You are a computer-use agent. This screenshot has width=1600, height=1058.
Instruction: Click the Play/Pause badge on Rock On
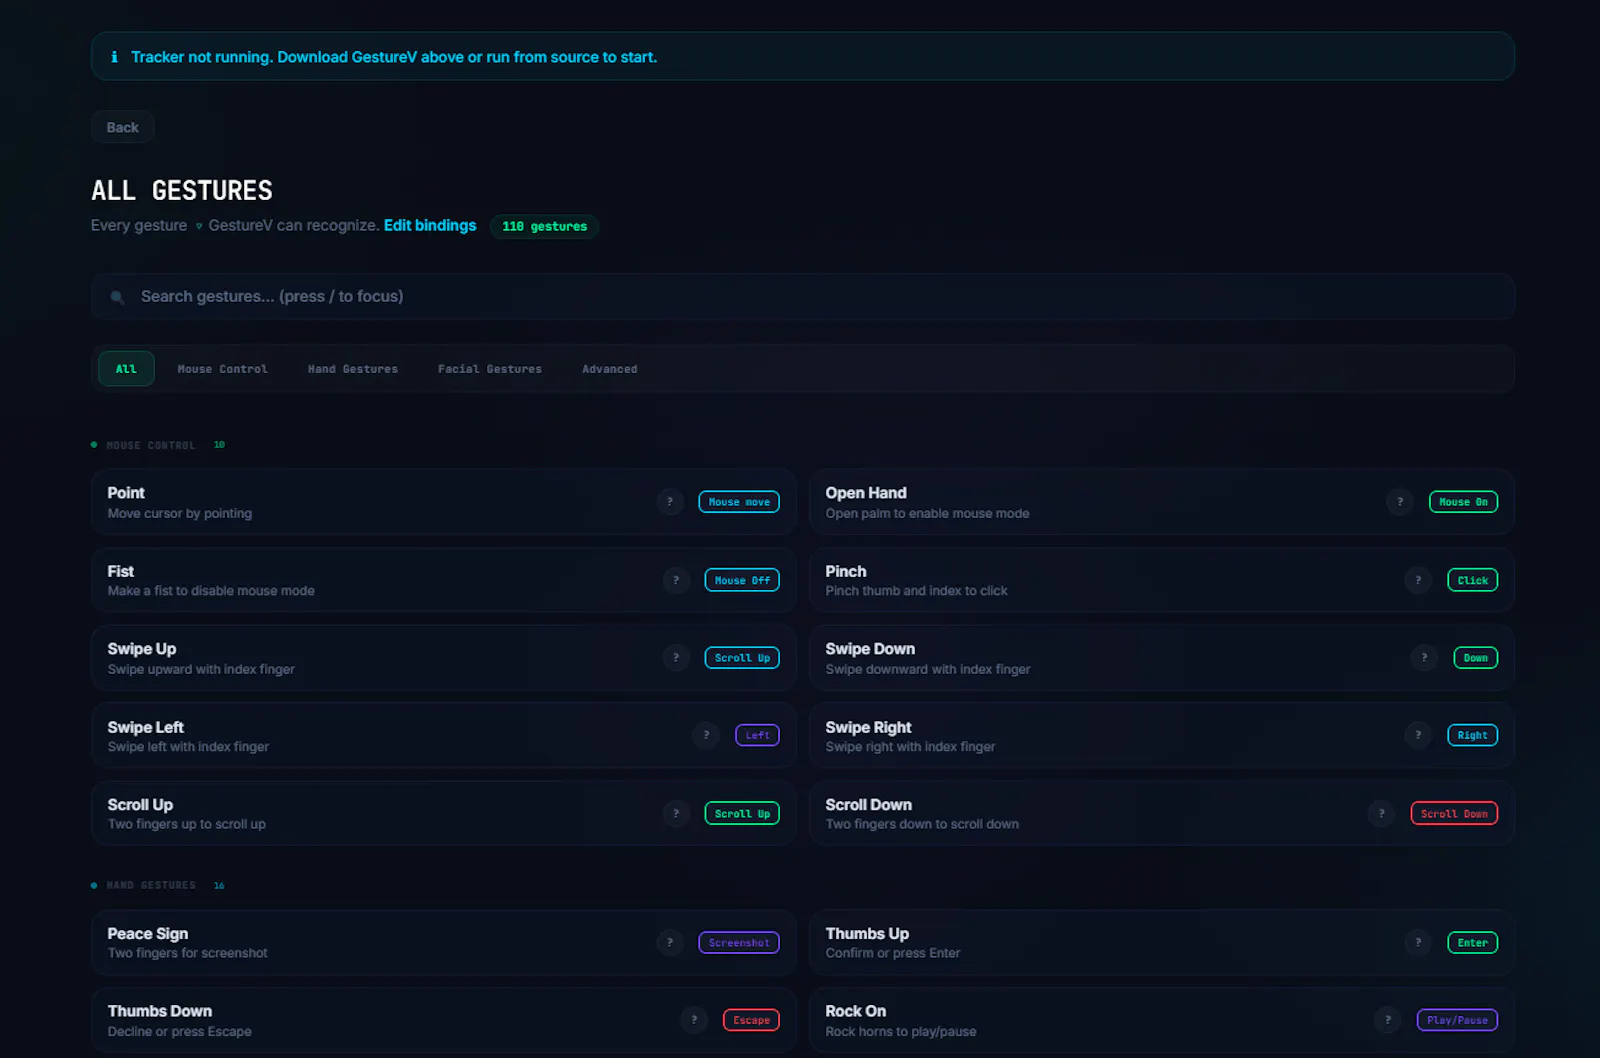point(1457,1020)
